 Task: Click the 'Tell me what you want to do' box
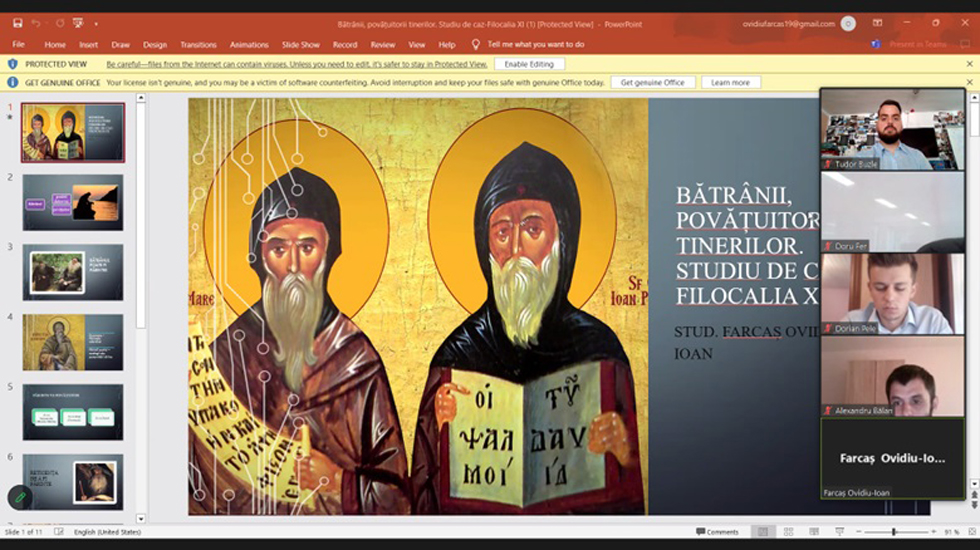point(536,44)
